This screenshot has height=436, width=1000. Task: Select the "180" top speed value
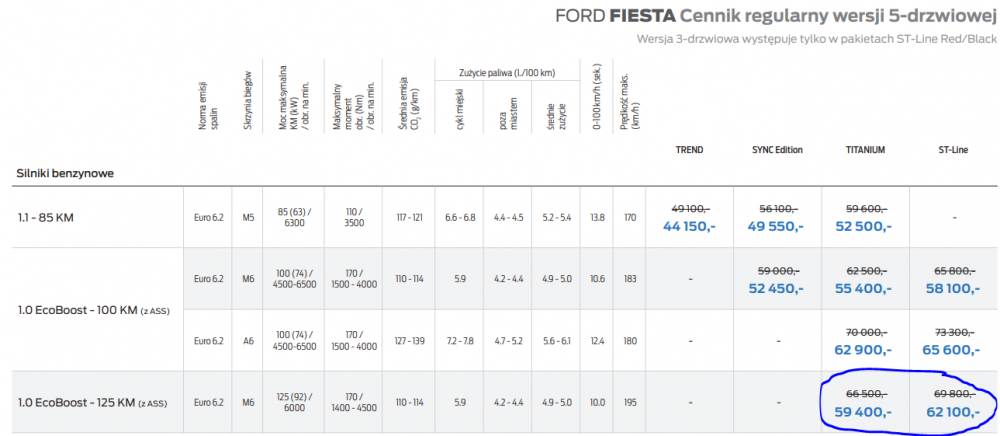(x=630, y=340)
